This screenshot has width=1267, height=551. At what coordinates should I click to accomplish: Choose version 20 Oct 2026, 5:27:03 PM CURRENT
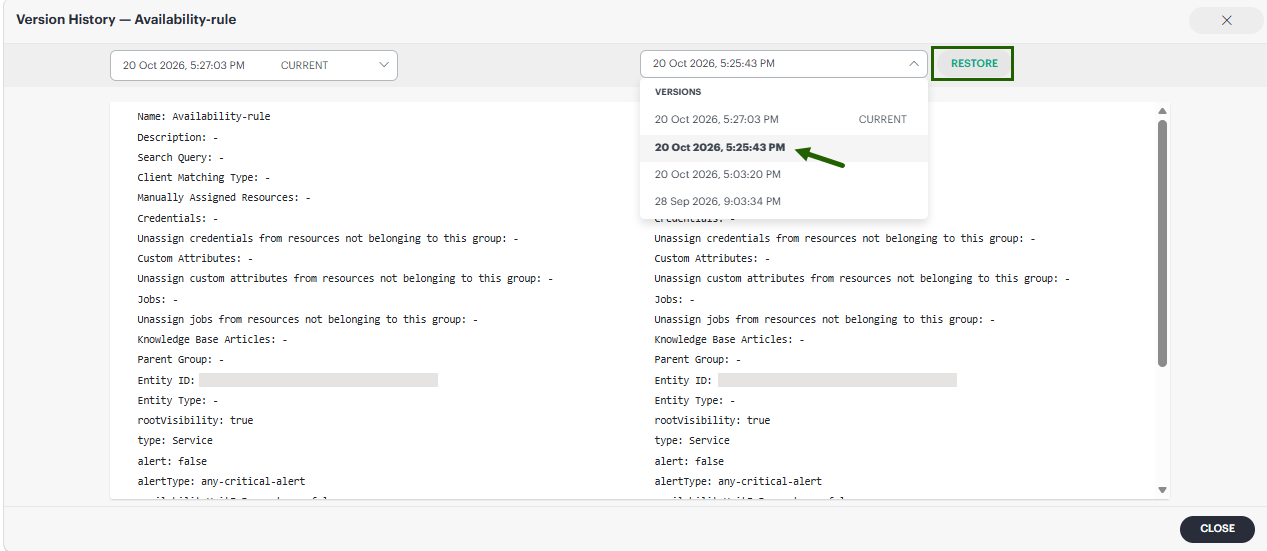pyautogui.click(x=784, y=120)
